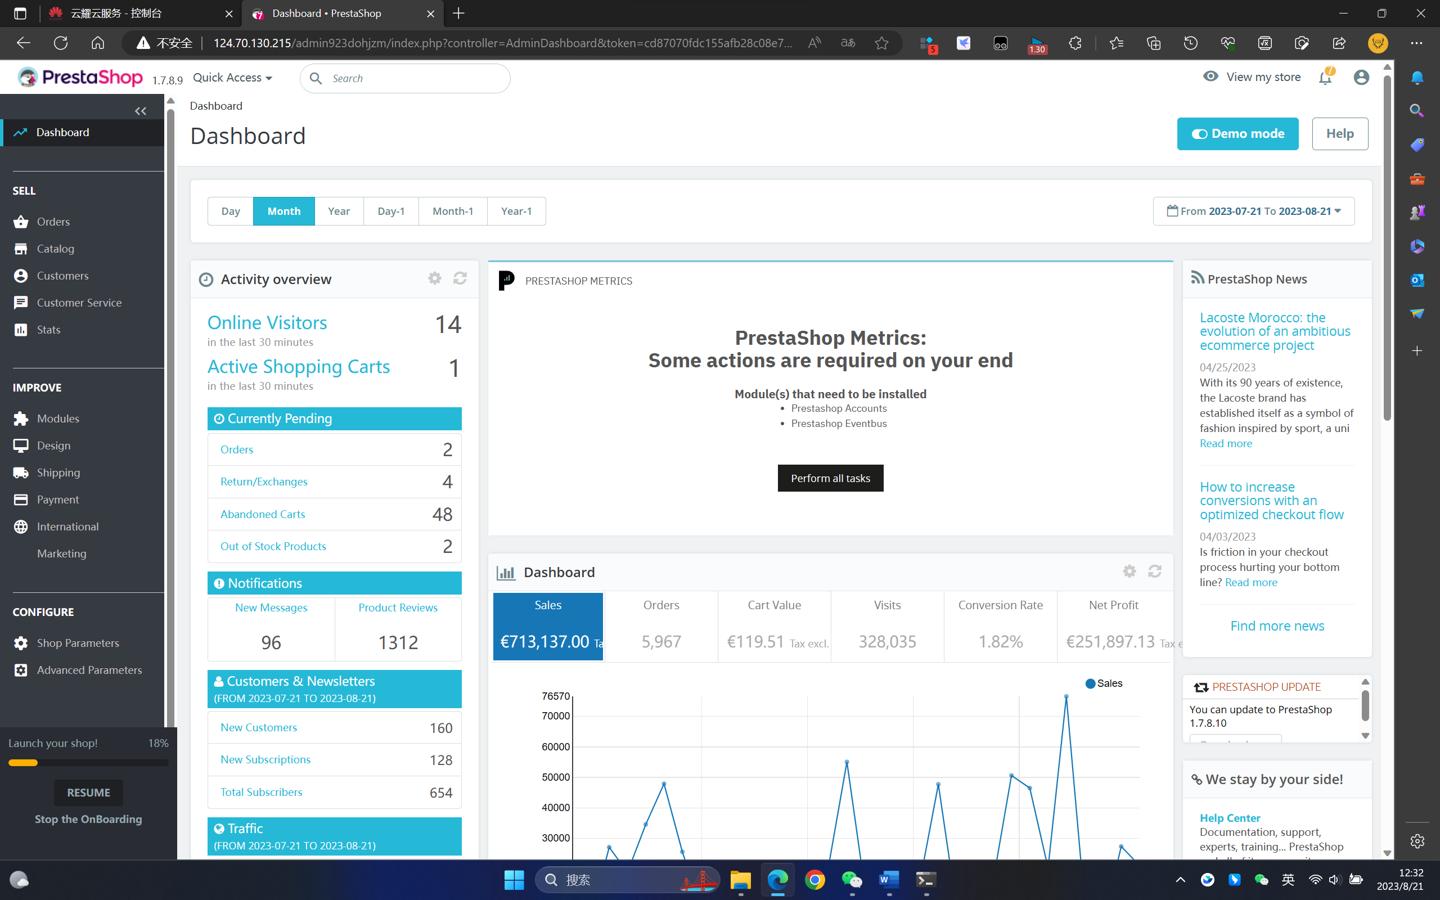This screenshot has width=1440, height=900.
Task: Open the Find more news link
Action: click(1277, 626)
